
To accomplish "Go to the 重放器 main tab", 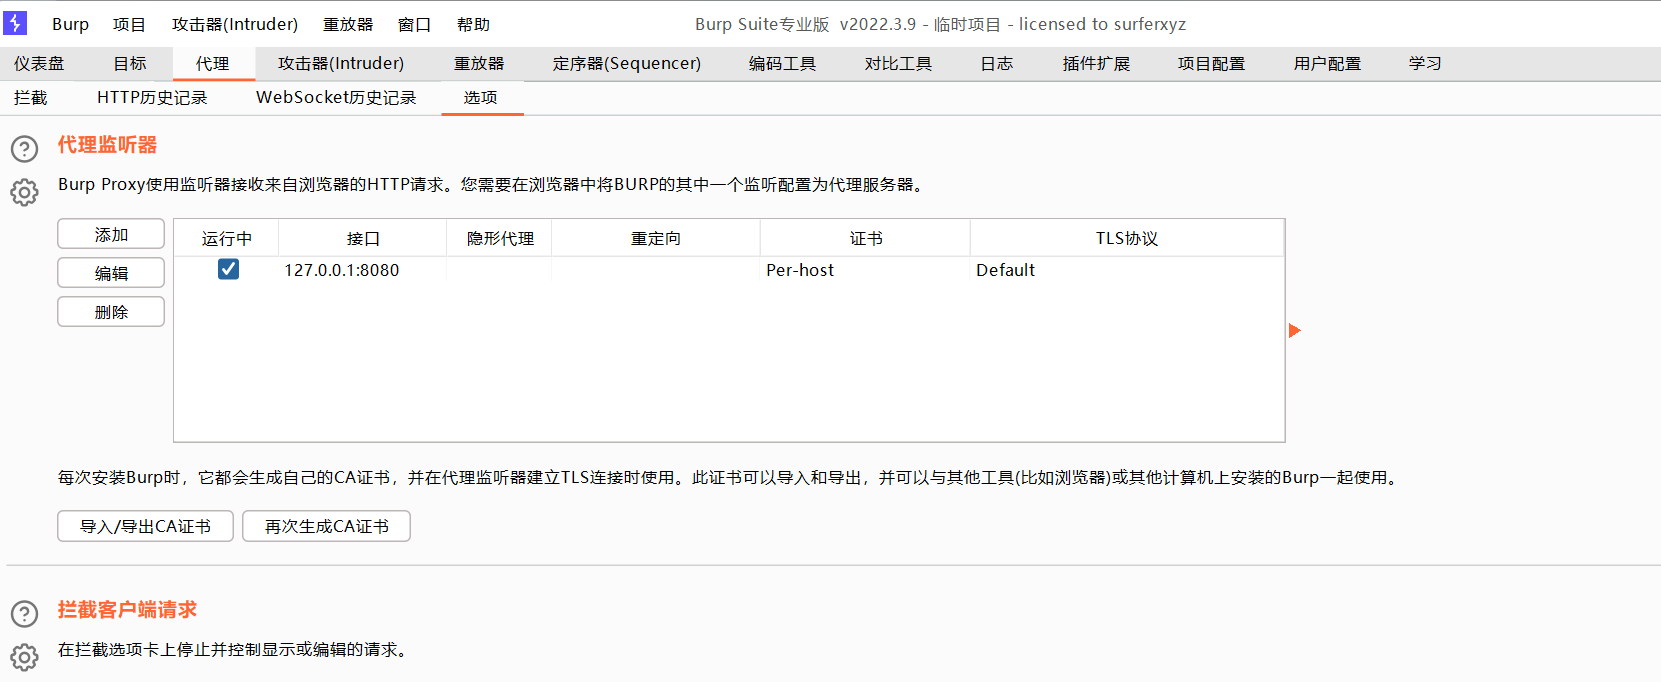I will click(x=479, y=63).
